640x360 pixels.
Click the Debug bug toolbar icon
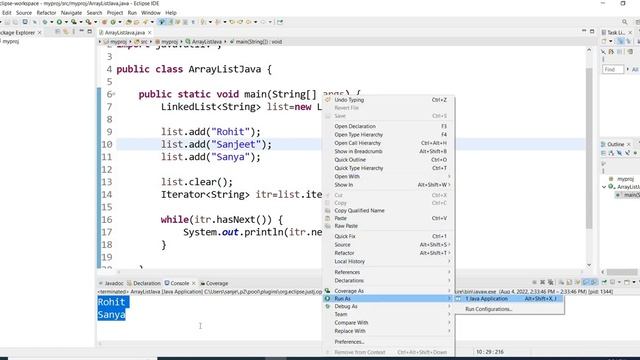(45, 22)
